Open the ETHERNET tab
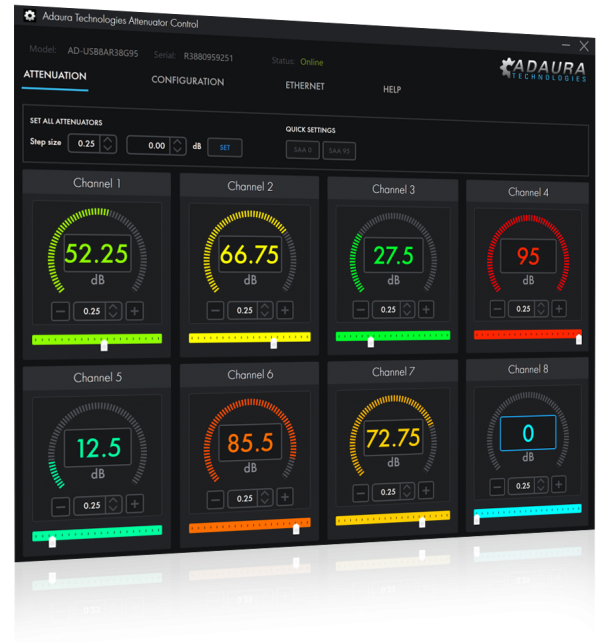 (x=305, y=86)
